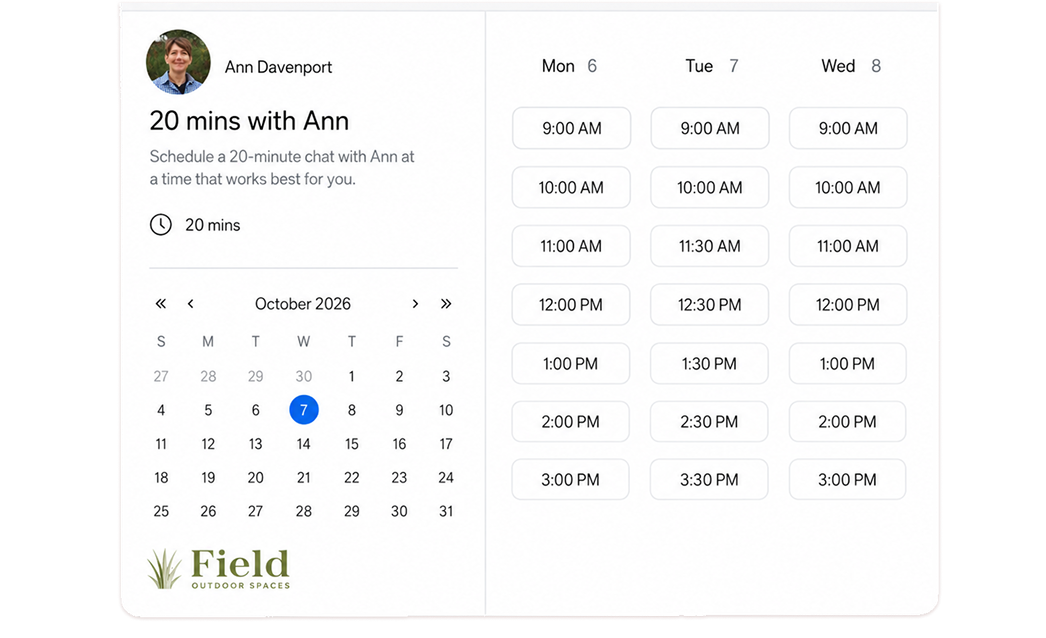Image resolution: width=1046 pixels, height=638 pixels.
Task: Select the highlighted date 7 in calendar
Action: pos(304,410)
